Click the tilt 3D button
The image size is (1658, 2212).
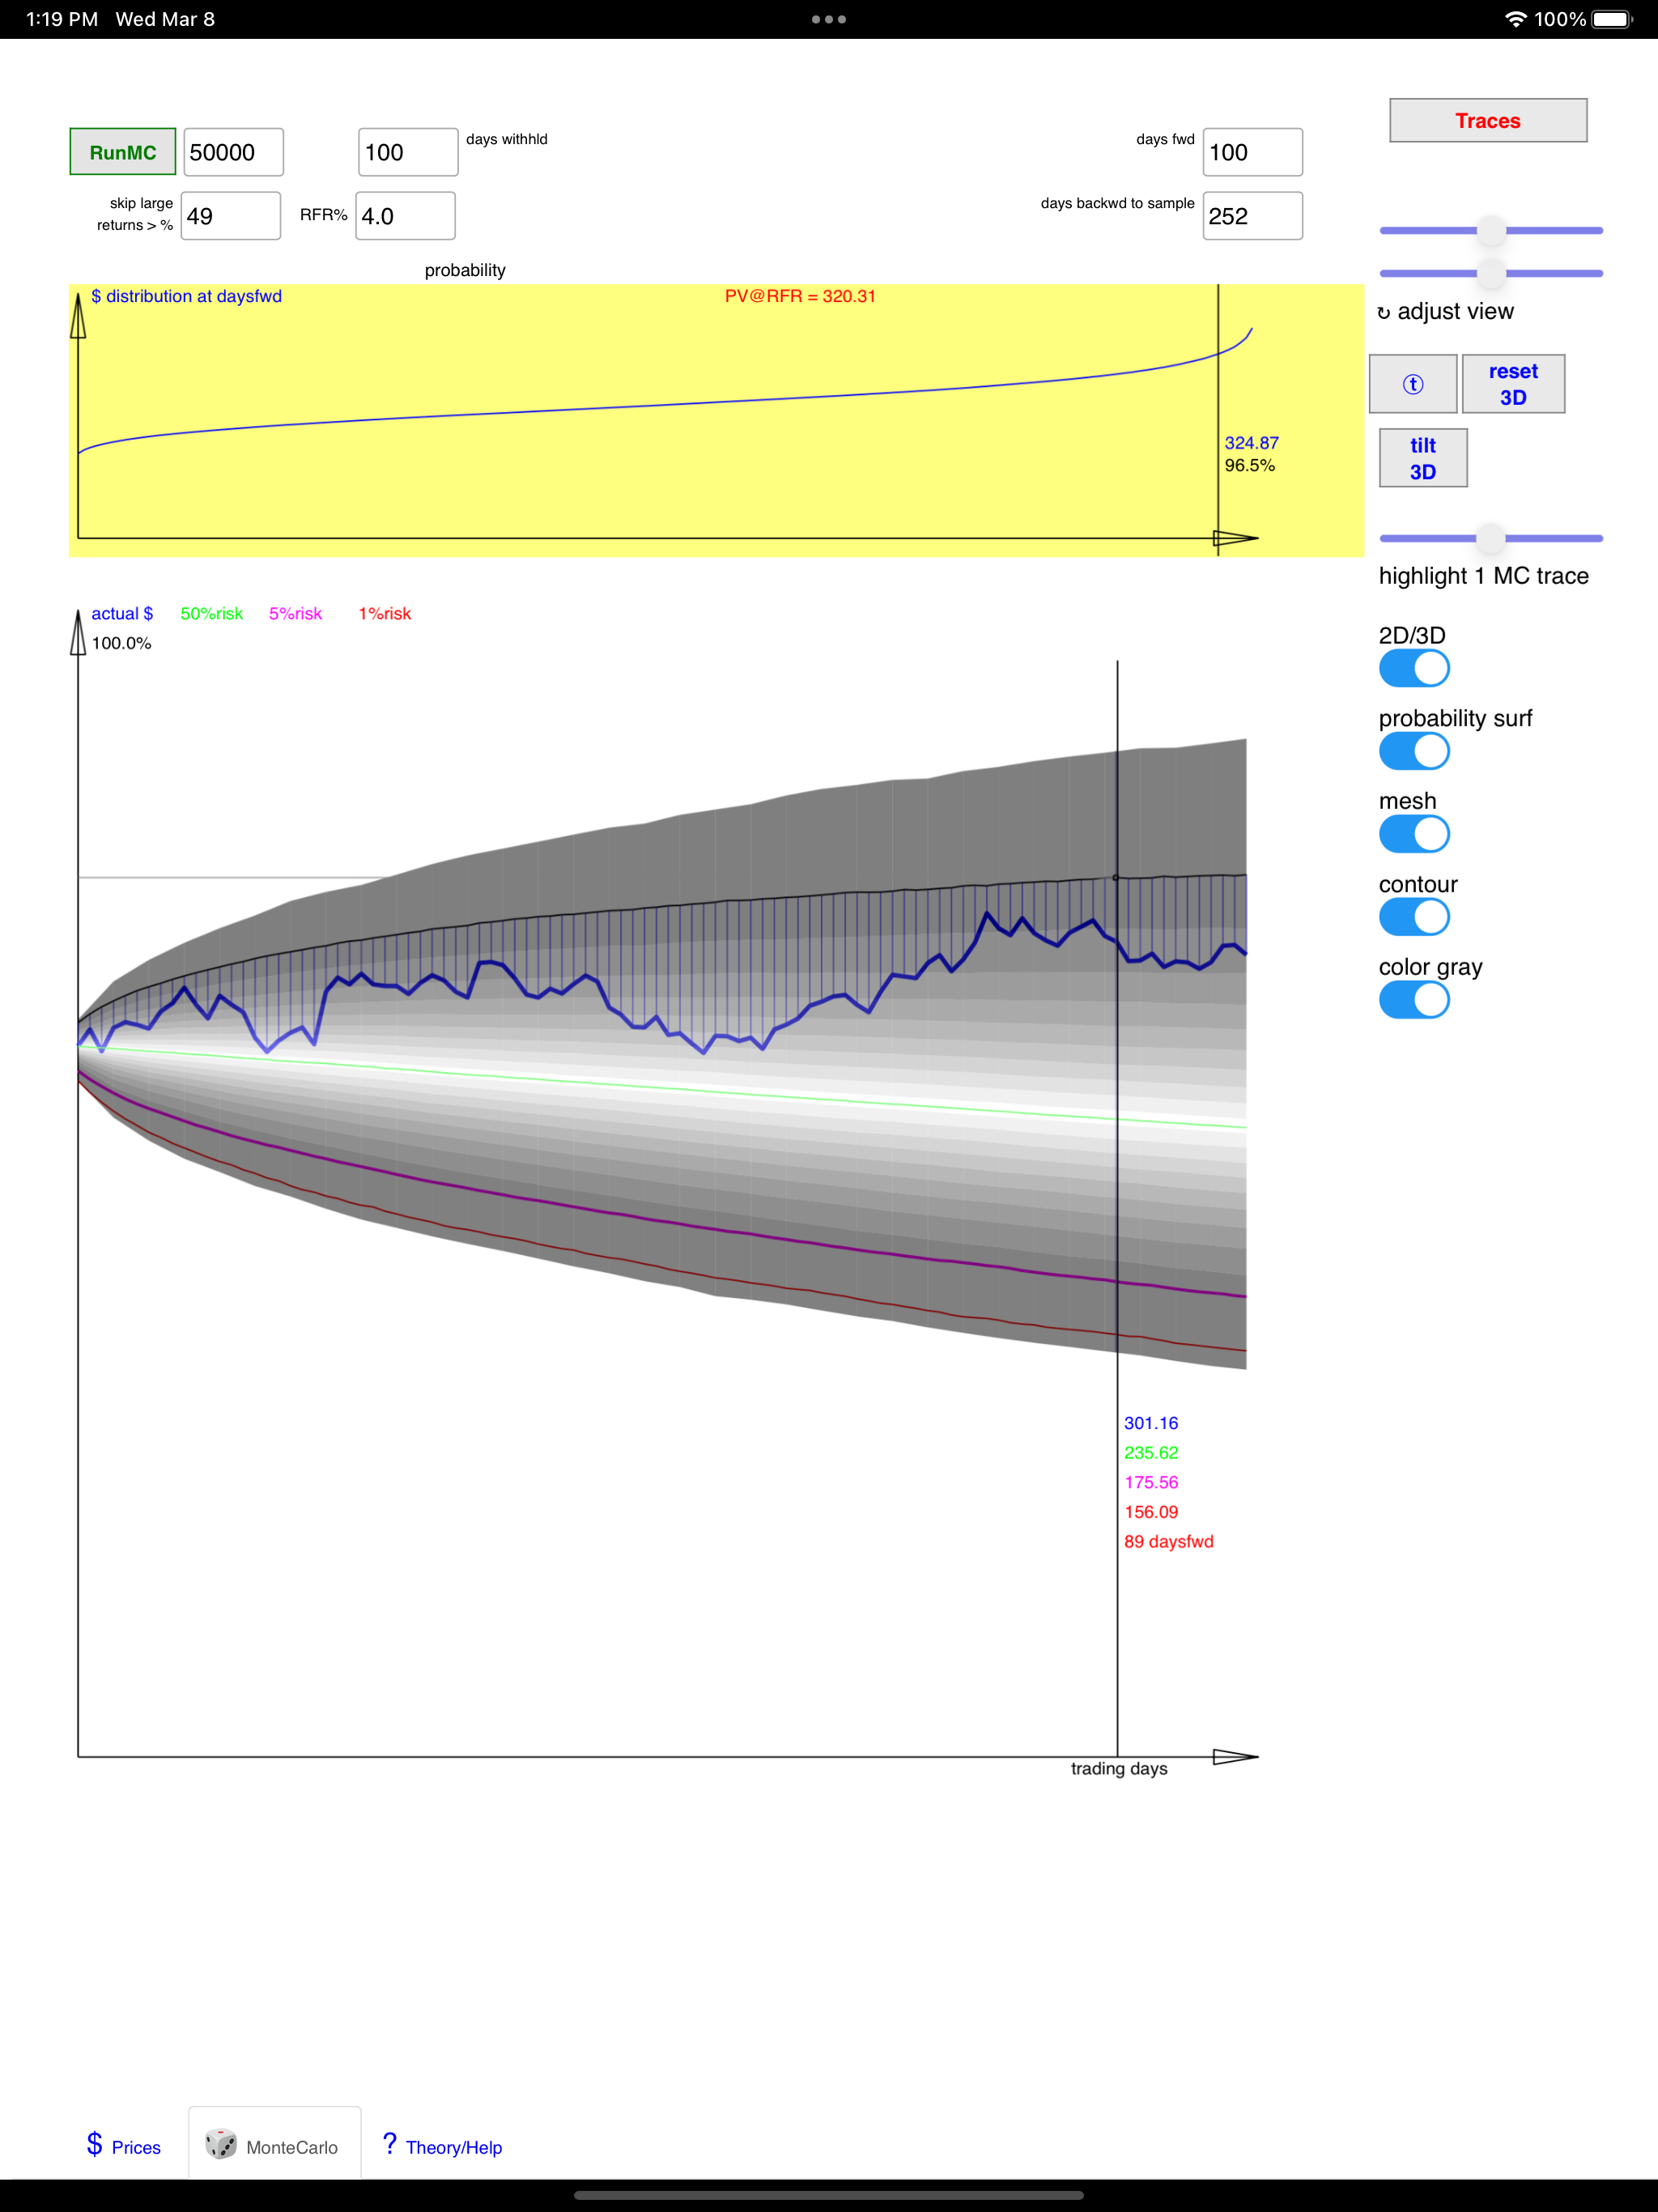point(1423,458)
